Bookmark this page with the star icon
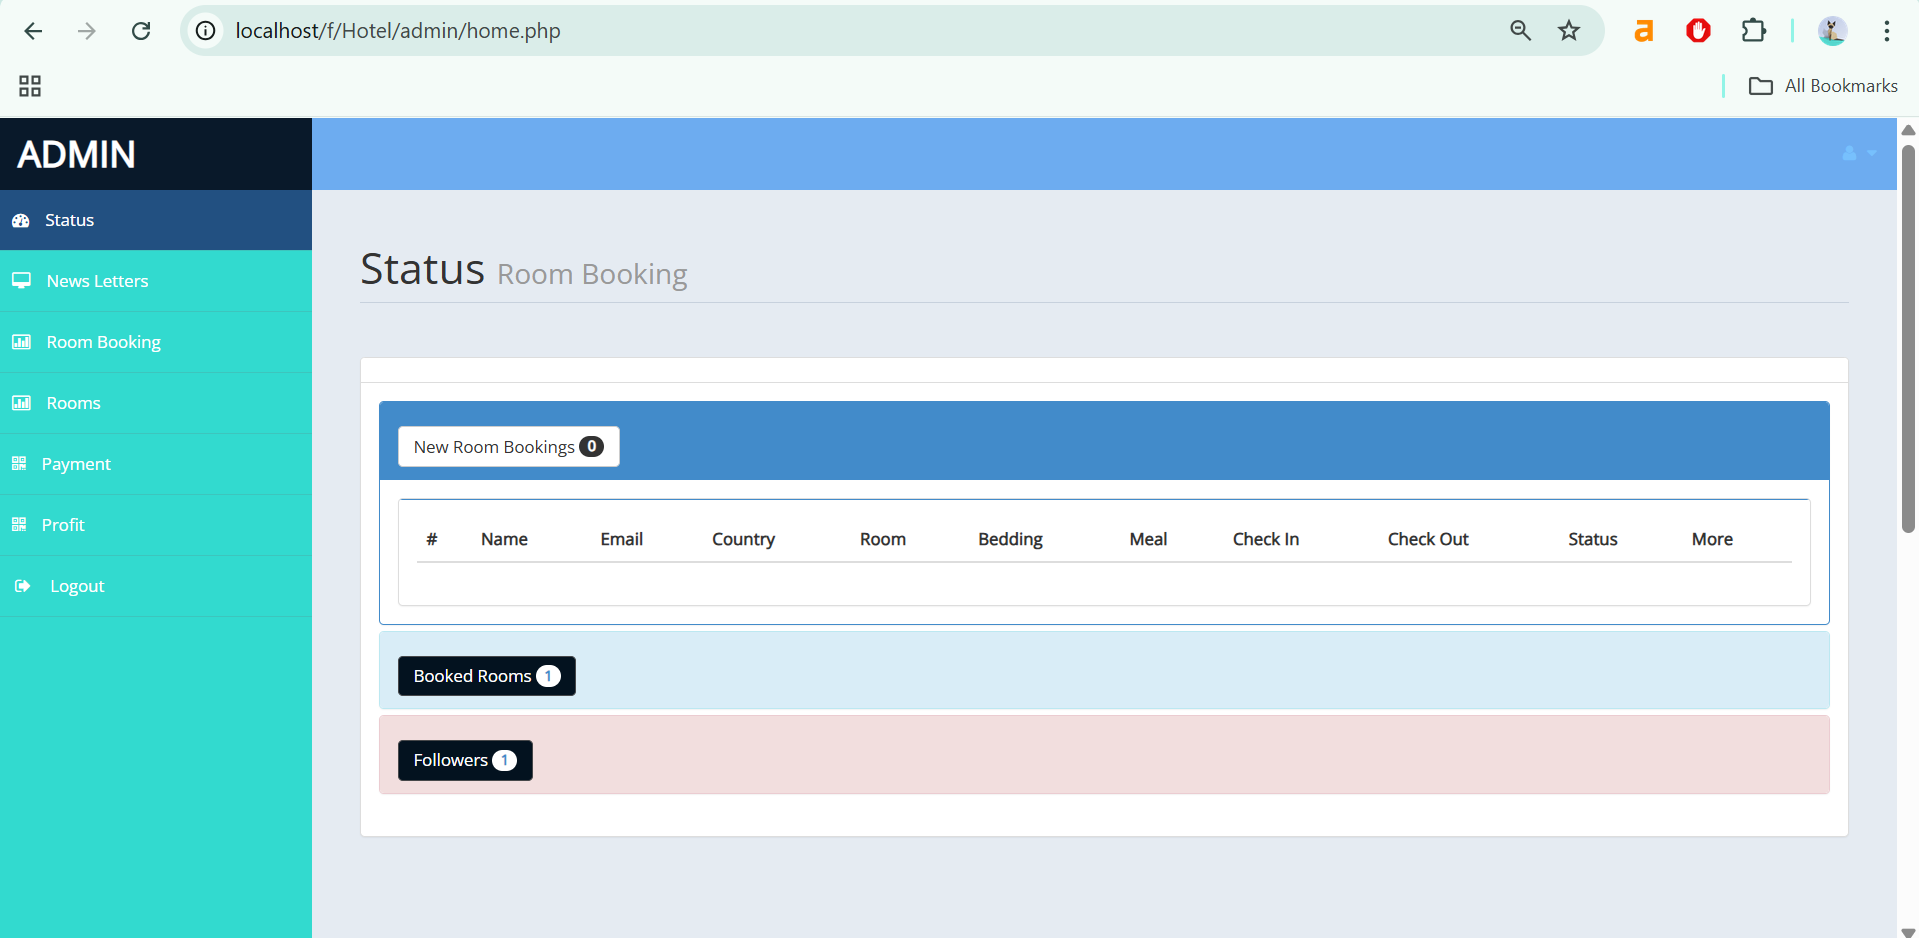This screenshot has width=1919, height=938. [x=1568, y=31]
